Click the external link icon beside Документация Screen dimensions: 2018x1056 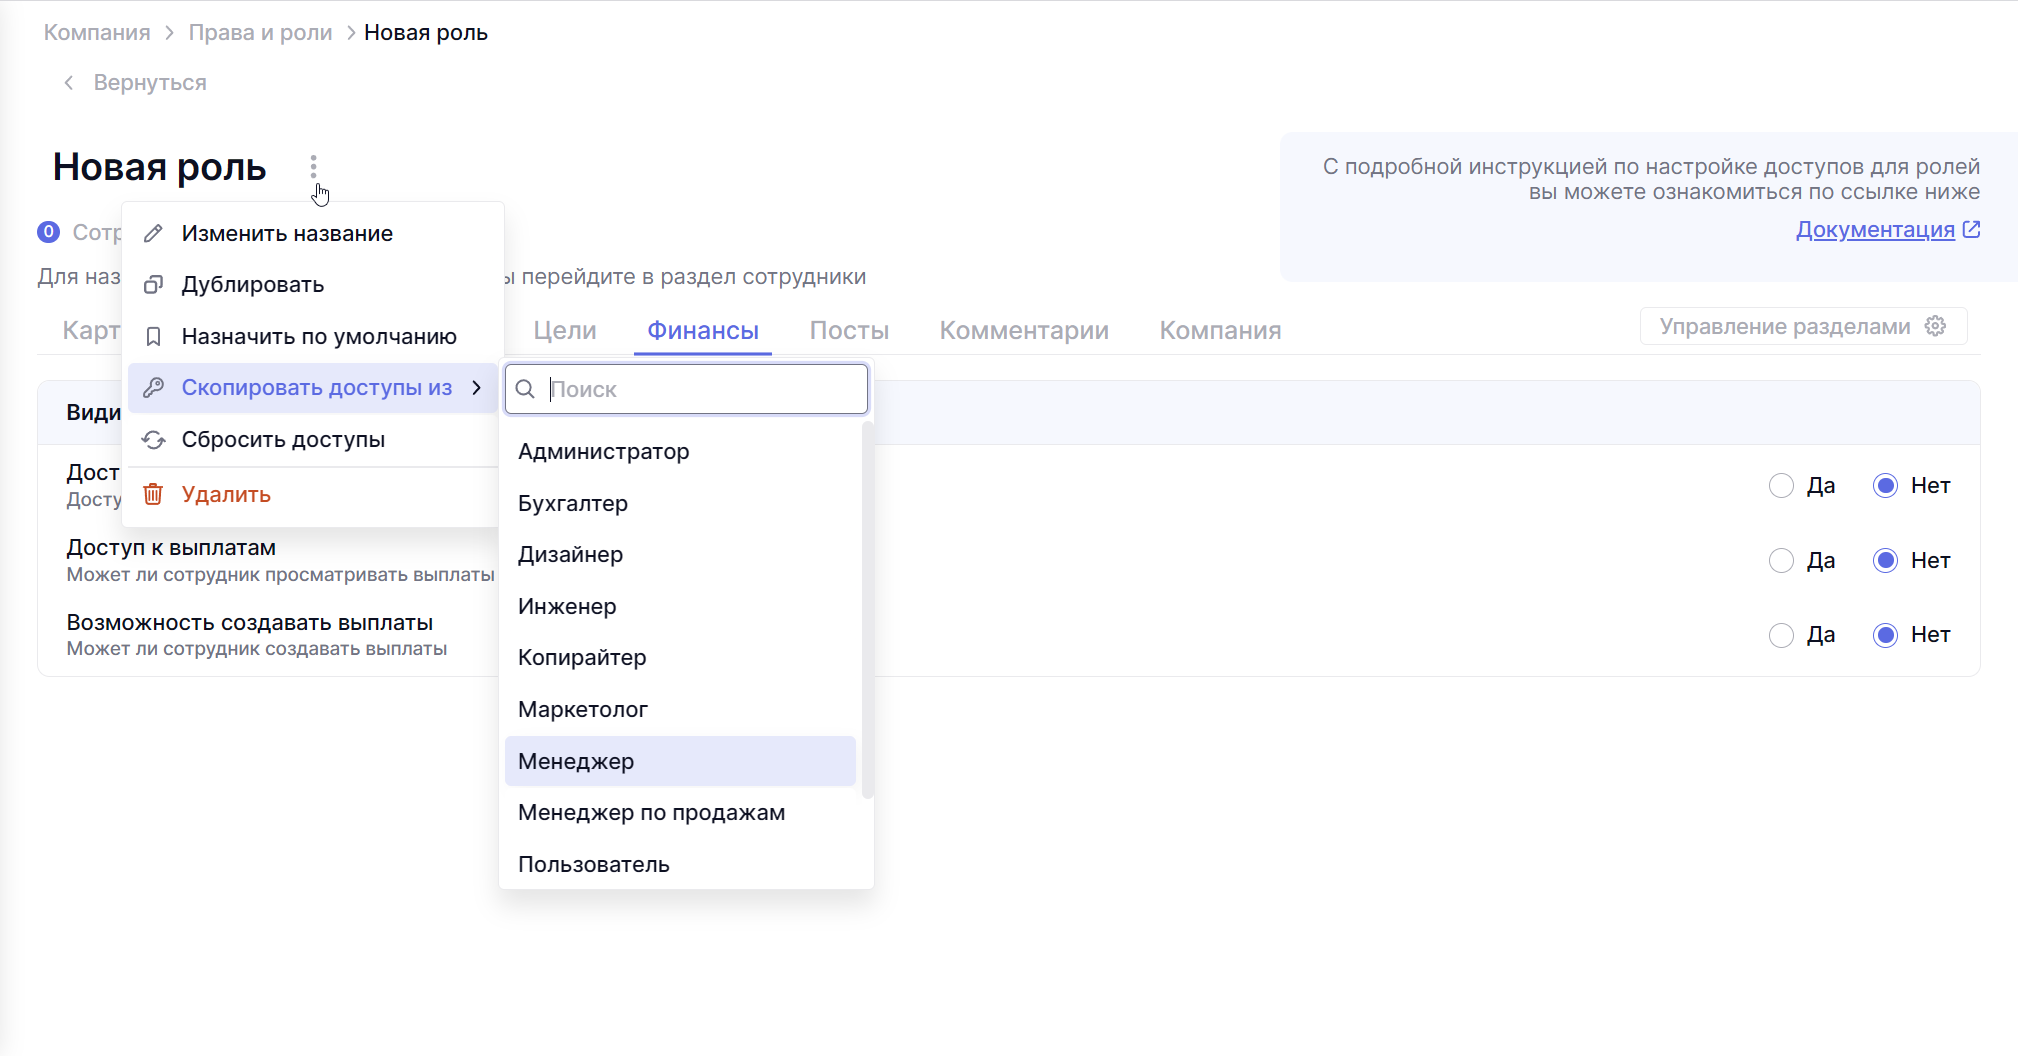(1971, 230)
